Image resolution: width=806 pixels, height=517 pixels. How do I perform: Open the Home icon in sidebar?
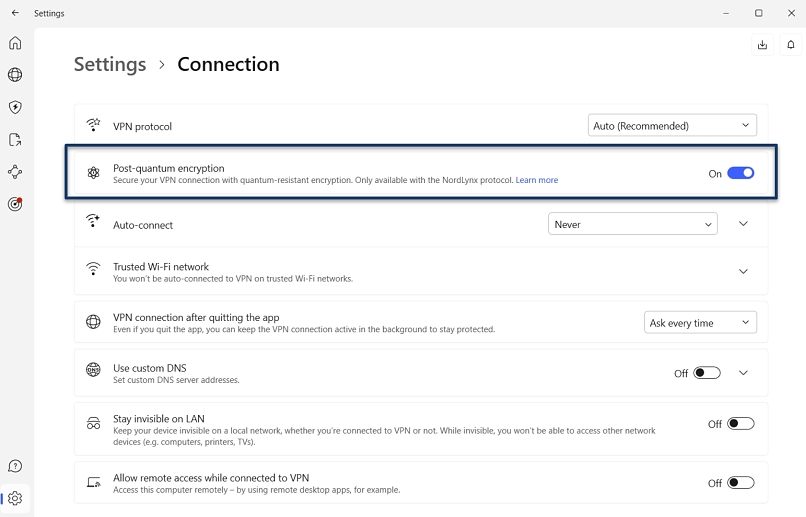pyautogui.click(x=15, y=43)
